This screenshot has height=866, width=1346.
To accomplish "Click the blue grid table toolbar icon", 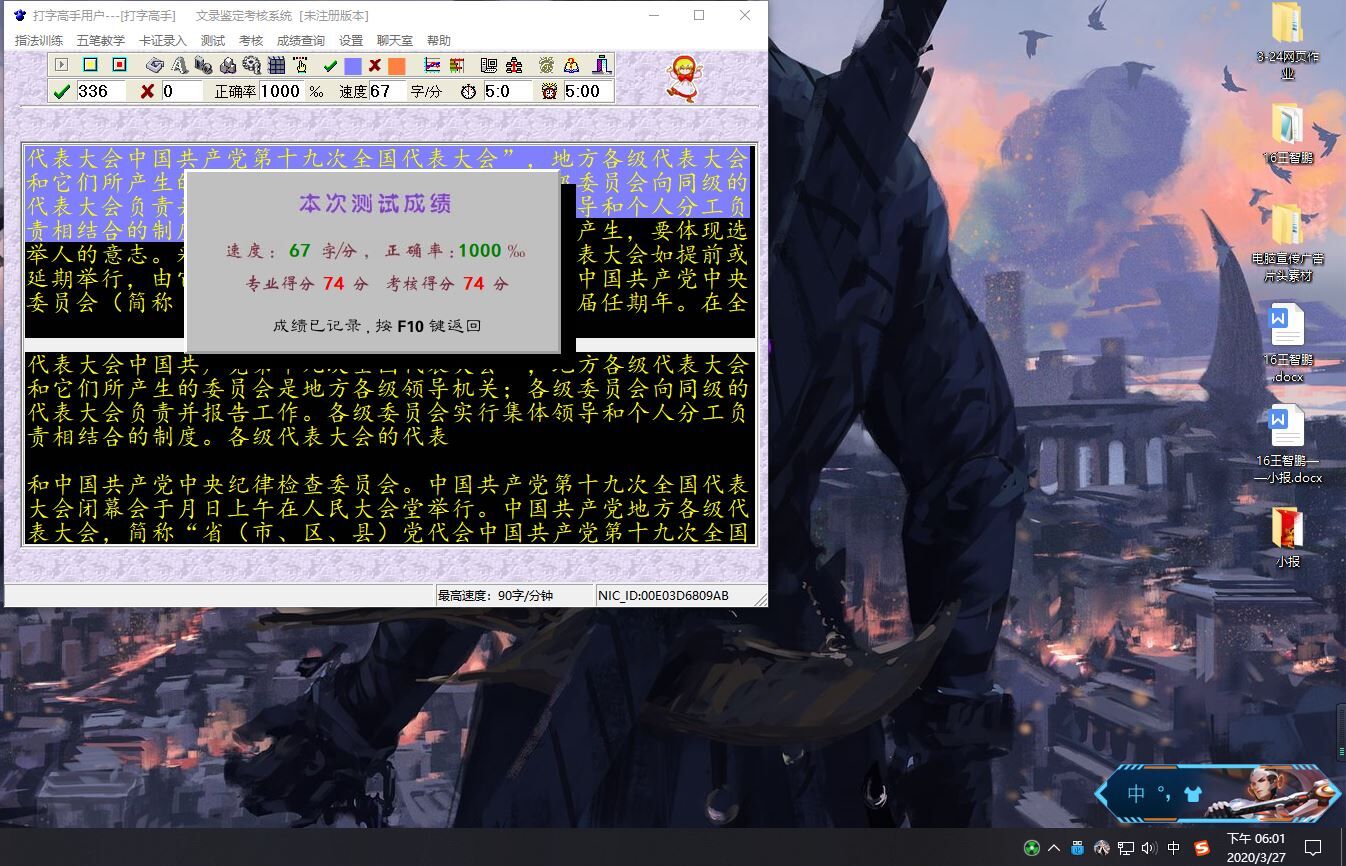I will [x=276, y=65].
